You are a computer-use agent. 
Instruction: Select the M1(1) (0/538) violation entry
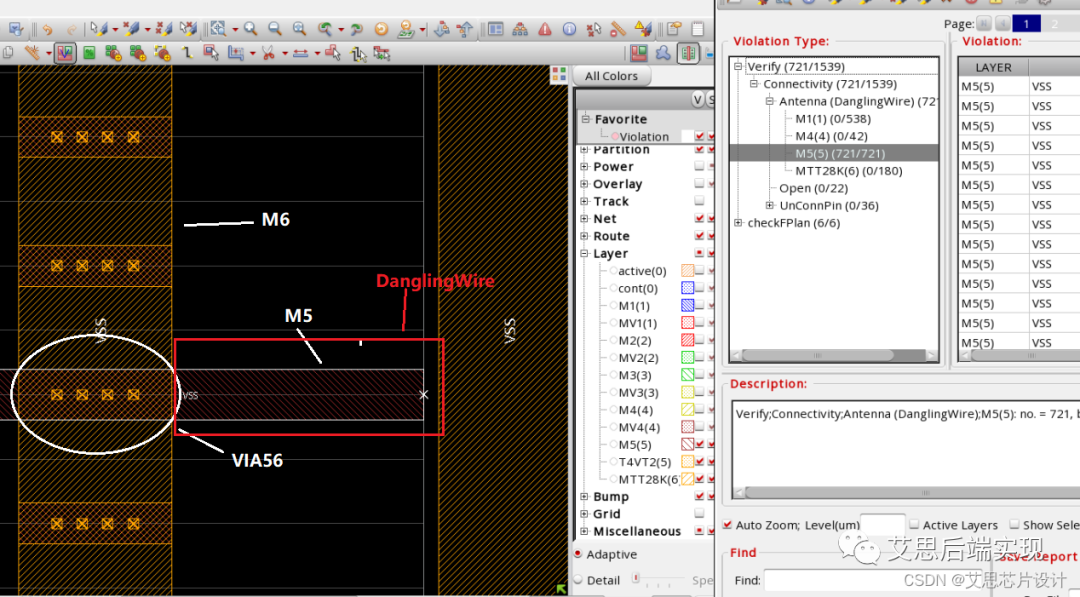coord(835,119)
